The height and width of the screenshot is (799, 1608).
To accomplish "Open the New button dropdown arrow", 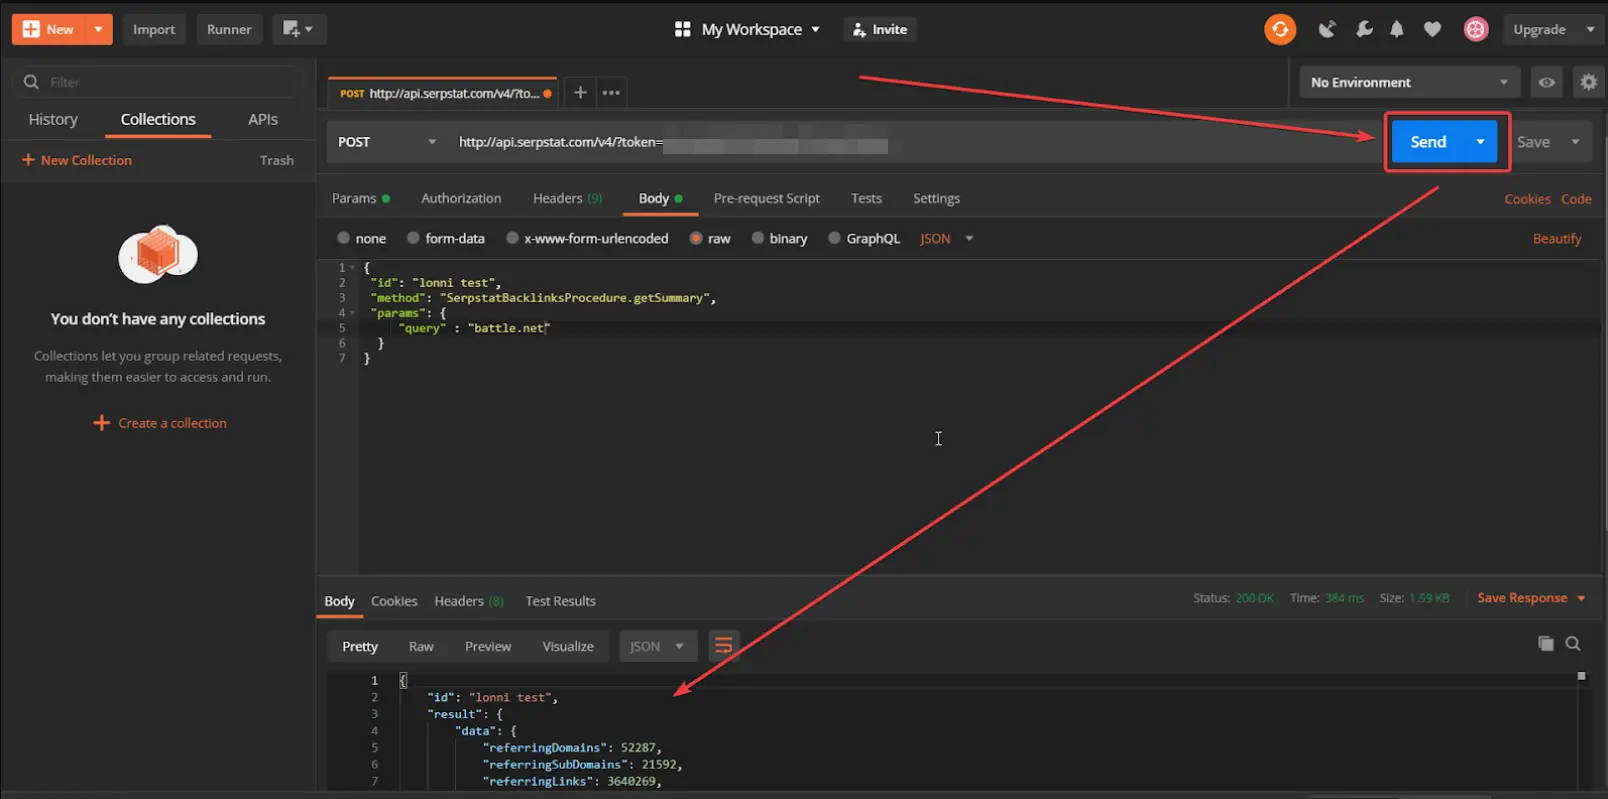I will coord(98,29).
